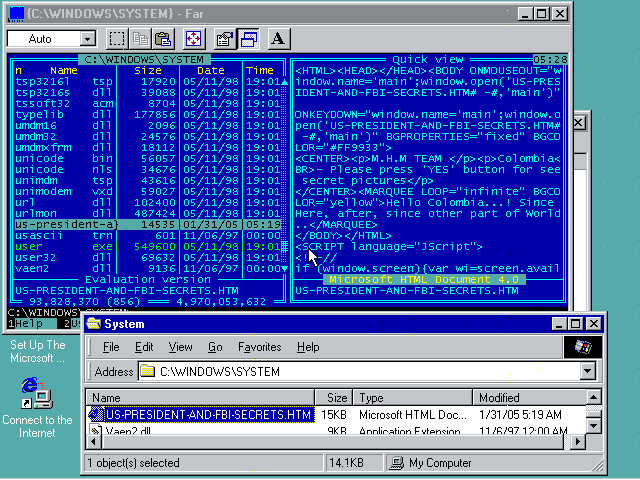Select tsp3216l tsp row in Far panel
Screen dimensions: 640x480
pyautogui.click(x=148, y=82)
